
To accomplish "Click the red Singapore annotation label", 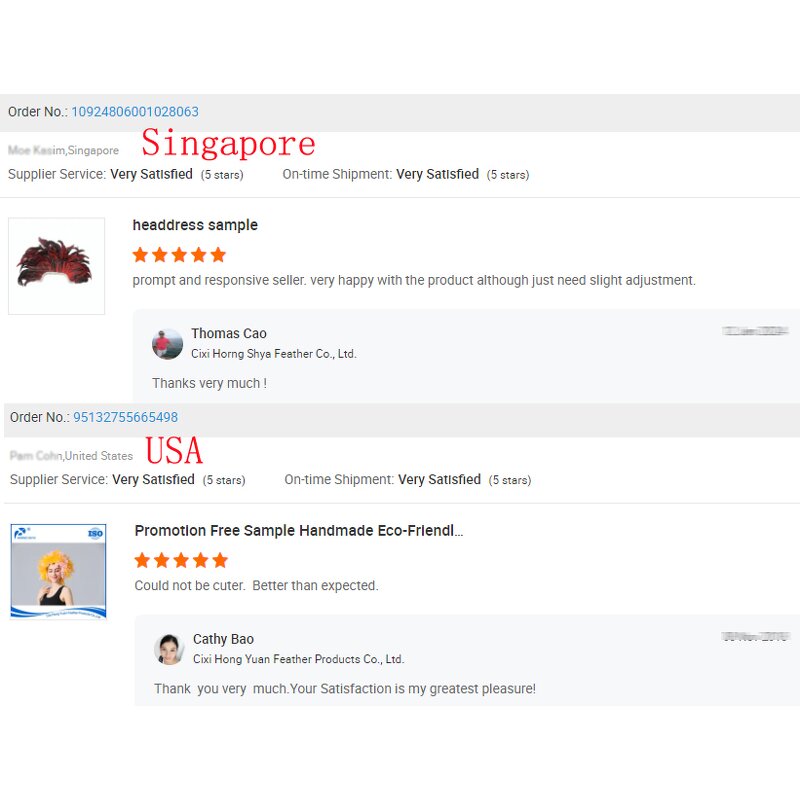I will point(228,143).
